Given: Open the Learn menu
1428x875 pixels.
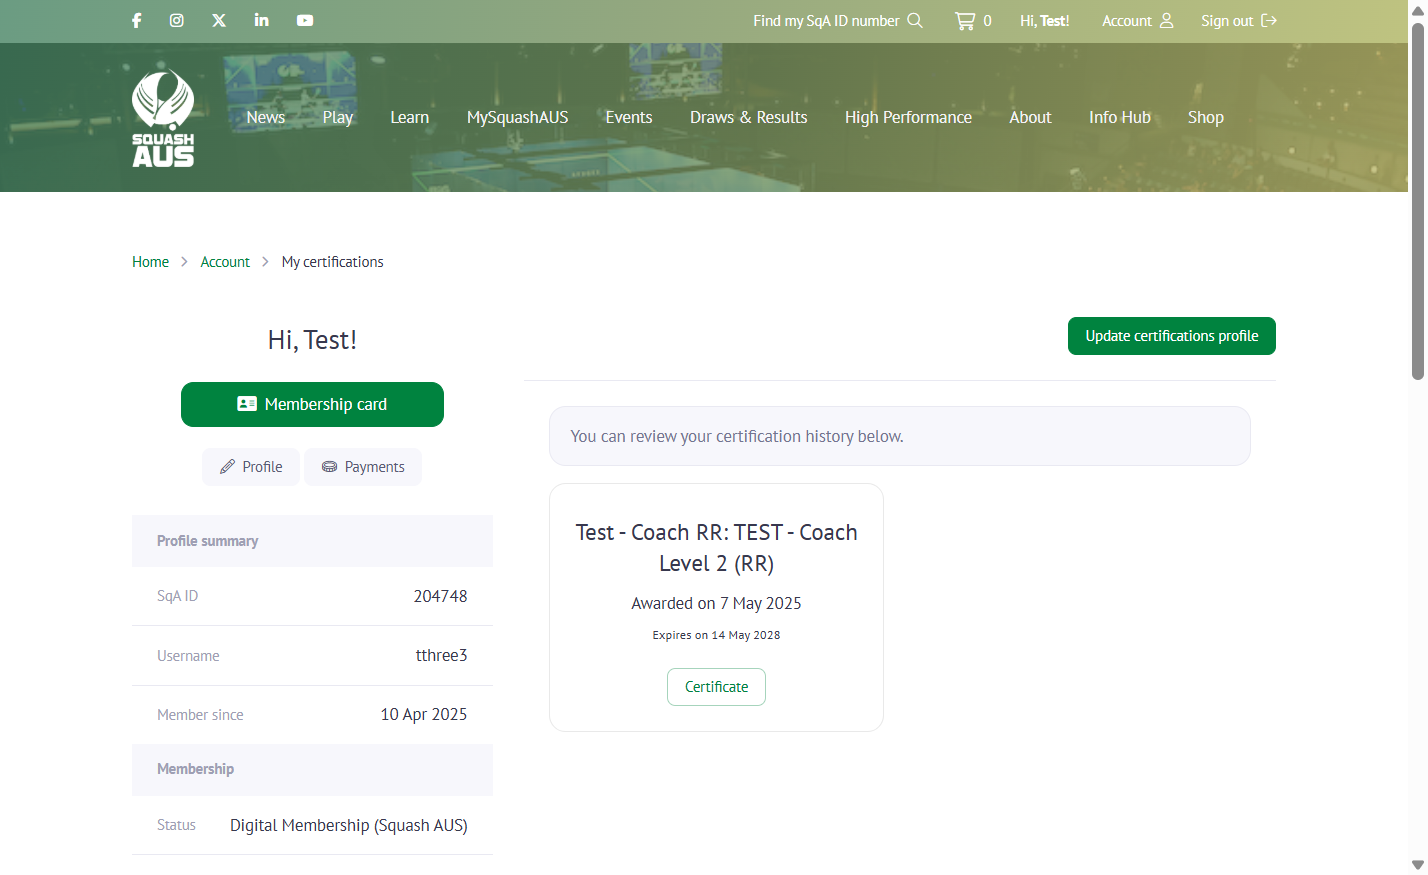Looking at the screenshot, I should (x=410, y=117).
